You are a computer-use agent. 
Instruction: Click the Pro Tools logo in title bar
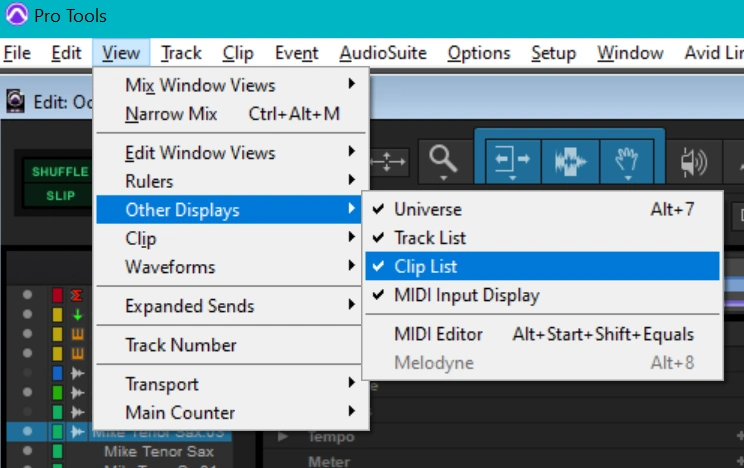tap(17, 16)
